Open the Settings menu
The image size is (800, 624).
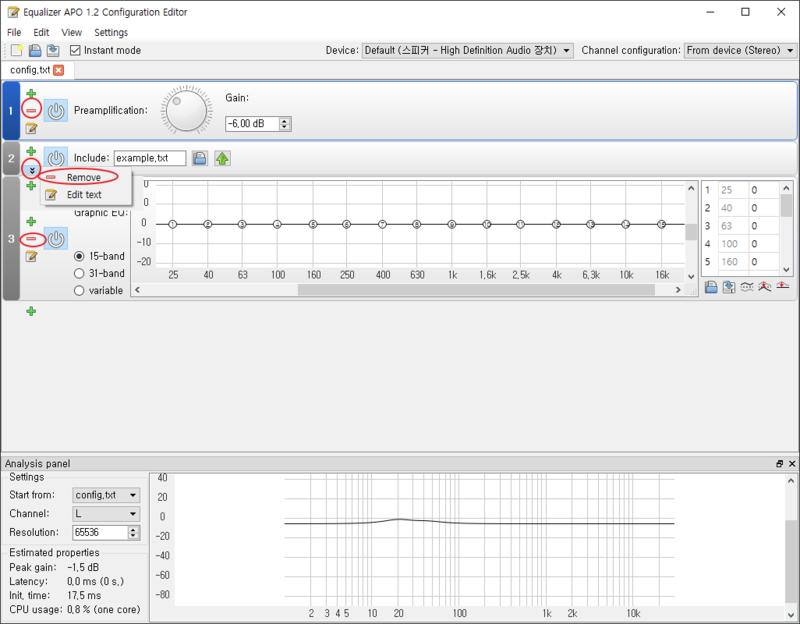(x=111, y=32)
